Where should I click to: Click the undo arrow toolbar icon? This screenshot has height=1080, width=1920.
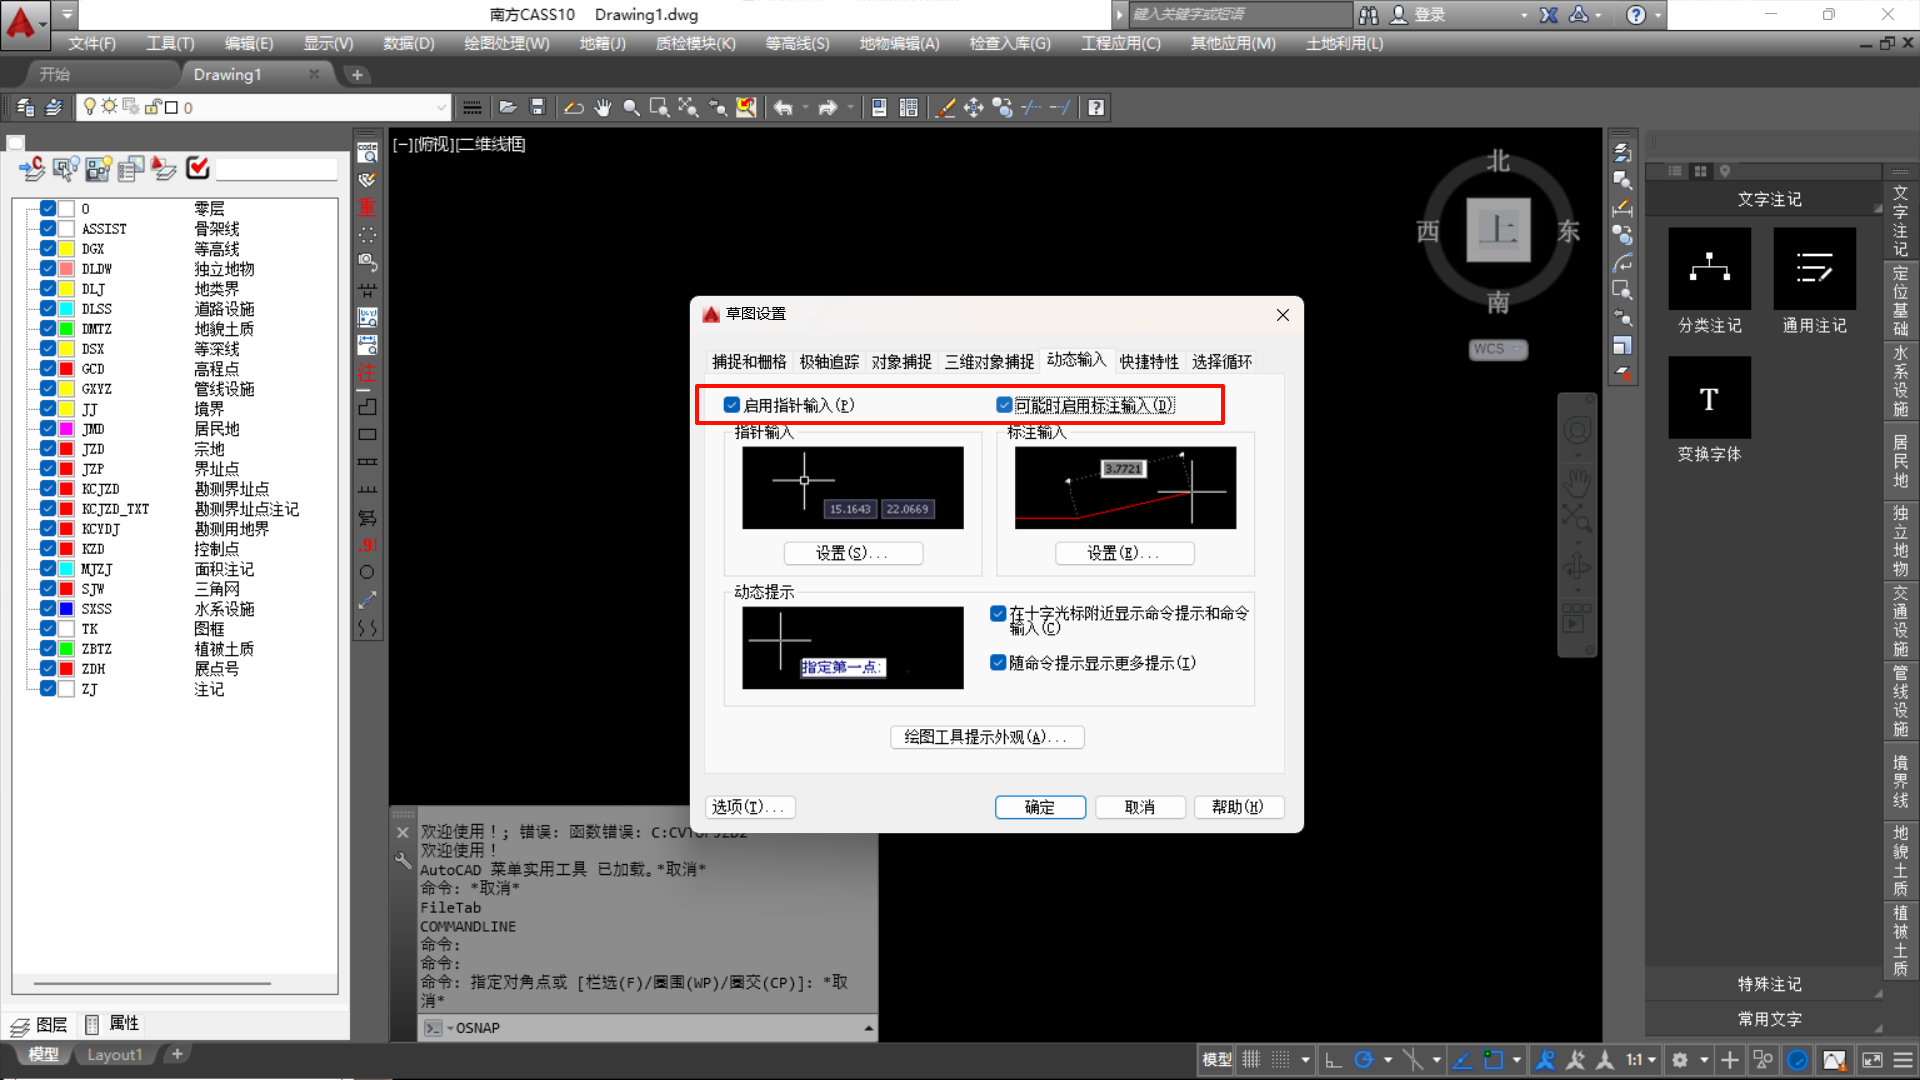coord(782,108)
